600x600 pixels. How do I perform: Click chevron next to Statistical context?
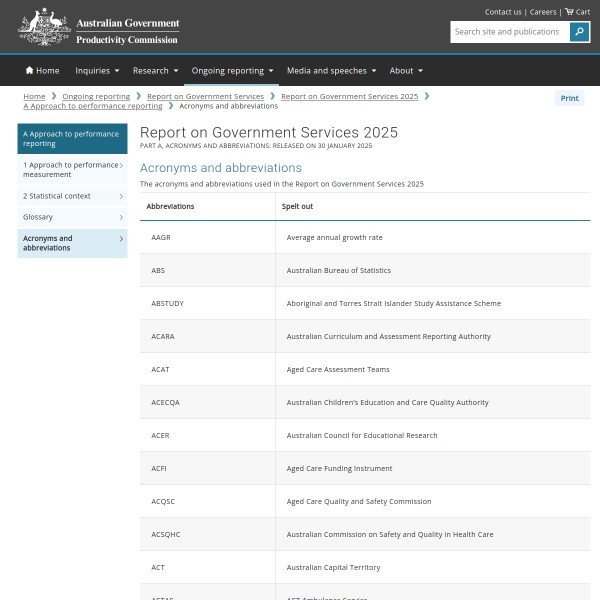[122, 196]
